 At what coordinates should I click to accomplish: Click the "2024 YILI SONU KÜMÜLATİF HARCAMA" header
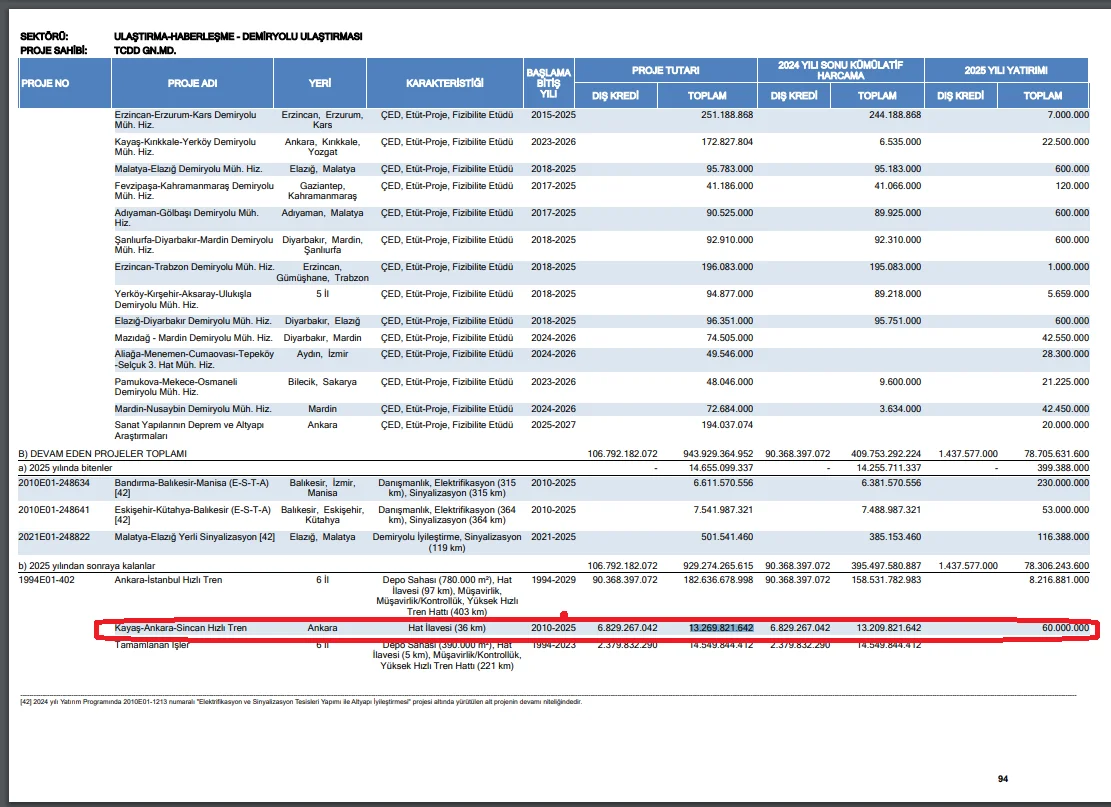(839, 71)
